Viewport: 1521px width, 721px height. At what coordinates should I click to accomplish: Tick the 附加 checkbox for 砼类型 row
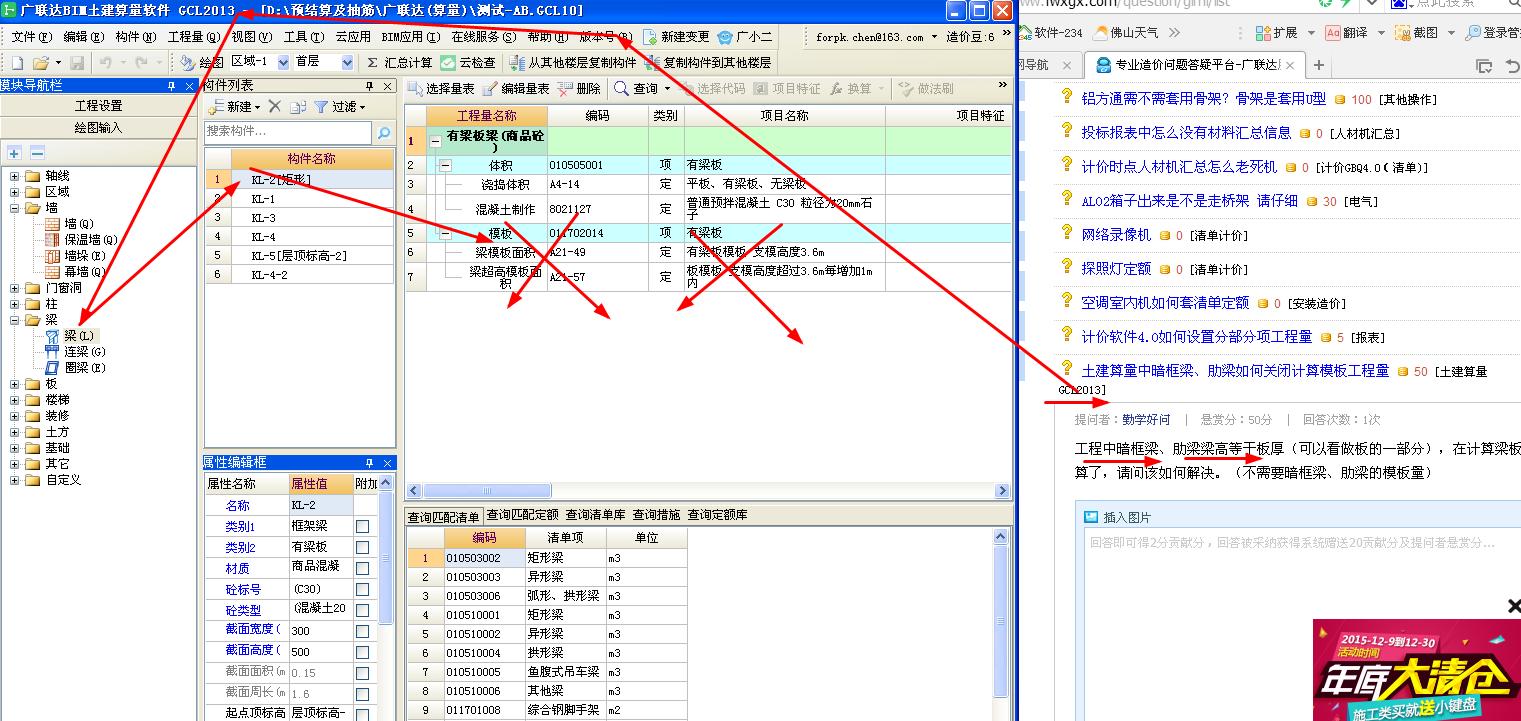[x=362, y=610]
